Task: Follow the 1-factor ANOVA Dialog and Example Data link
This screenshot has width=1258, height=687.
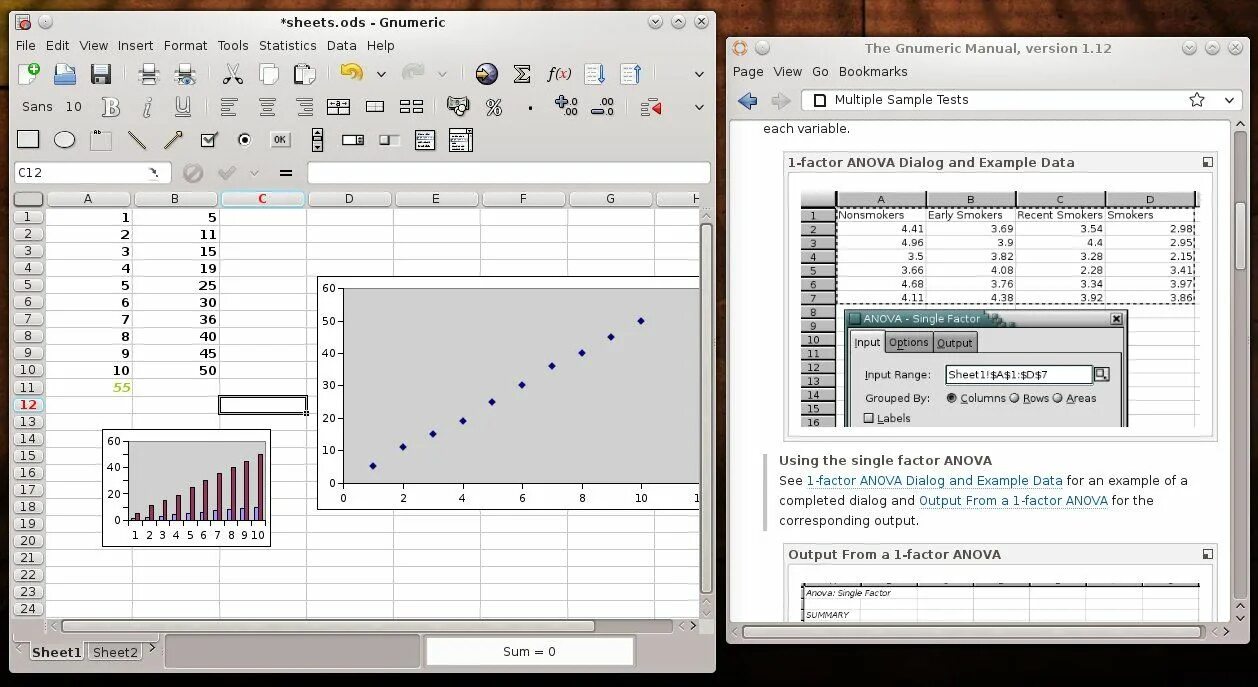Action: [x=934, y=481]
